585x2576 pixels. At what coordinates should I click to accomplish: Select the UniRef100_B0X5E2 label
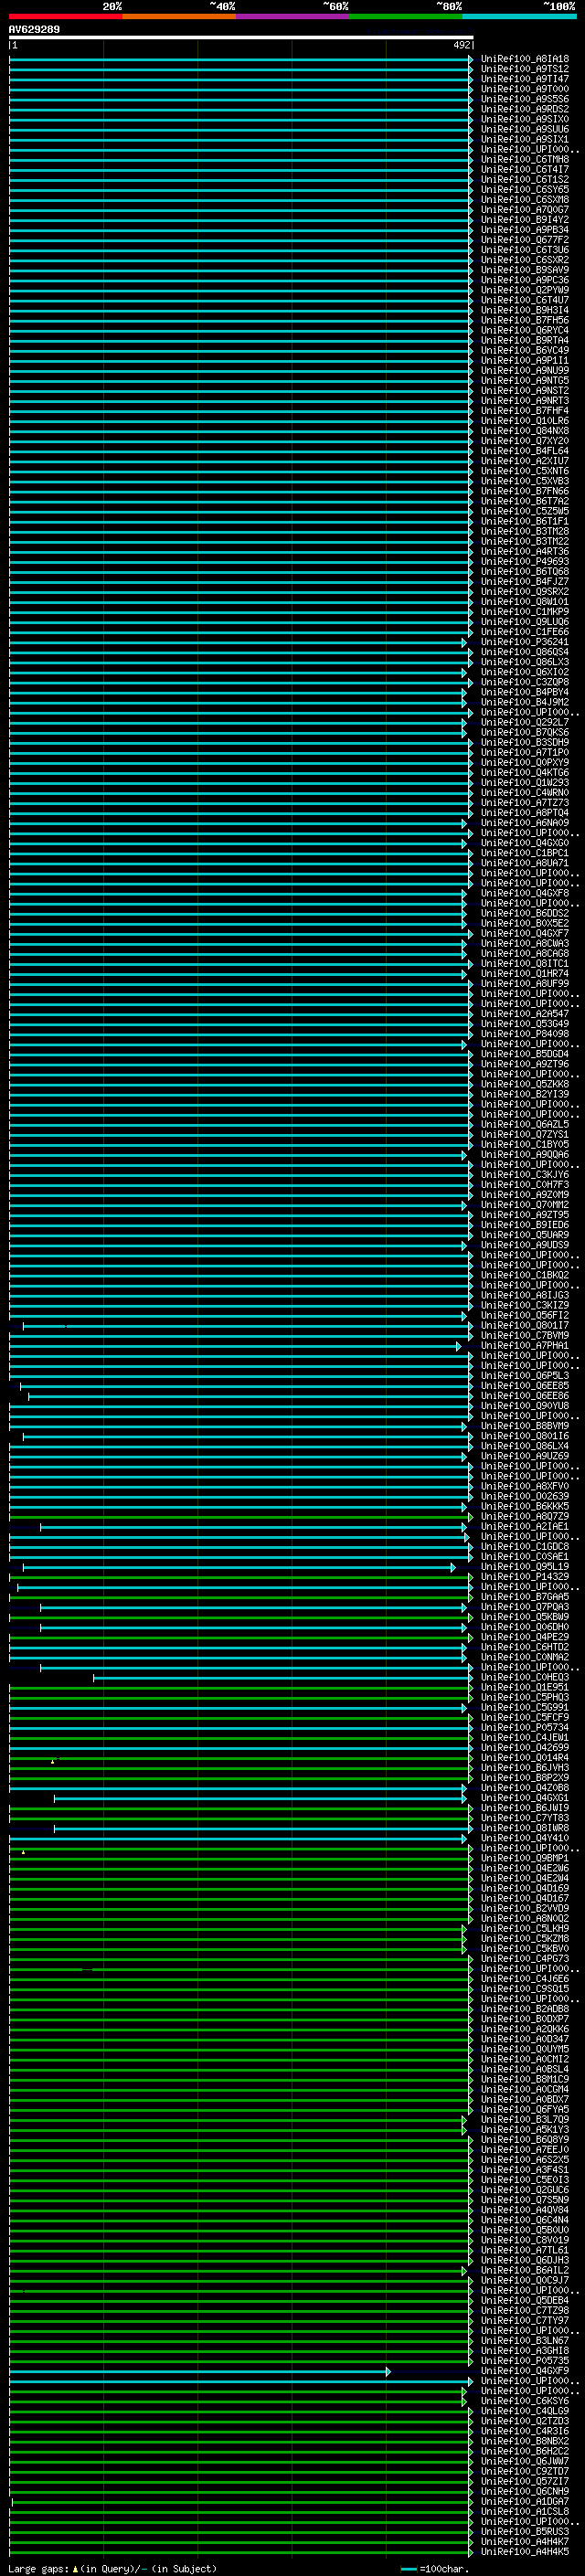click(525, 923)
